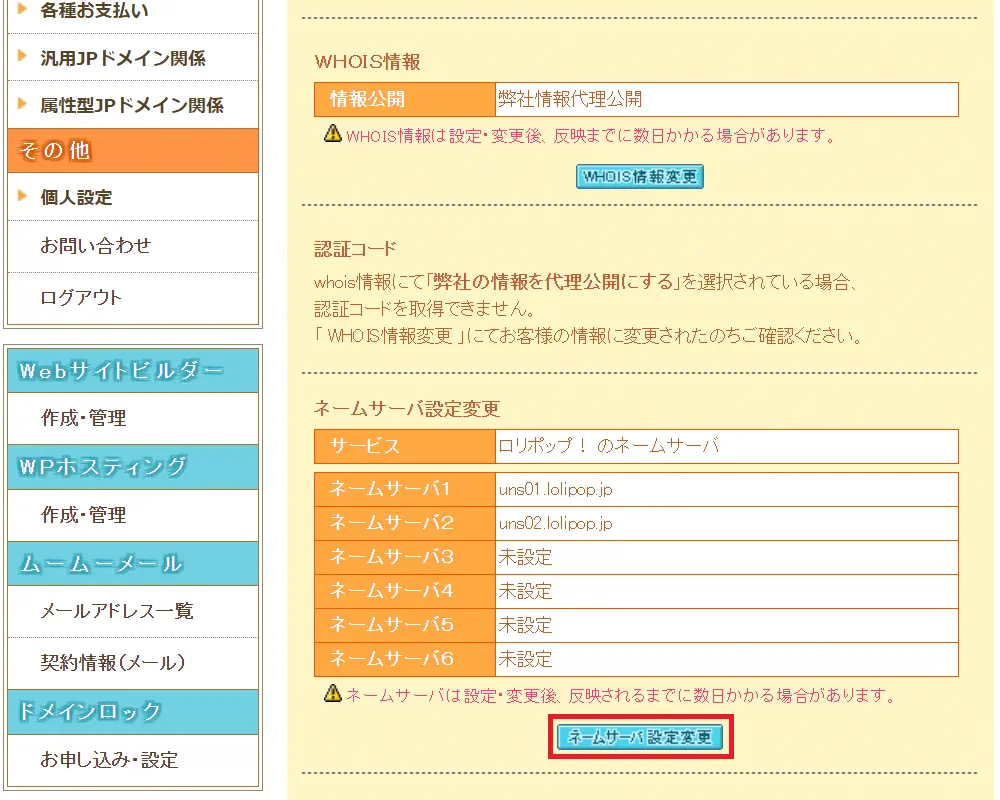Click the 弊社情報代理公開 field value

click(570, 99)
